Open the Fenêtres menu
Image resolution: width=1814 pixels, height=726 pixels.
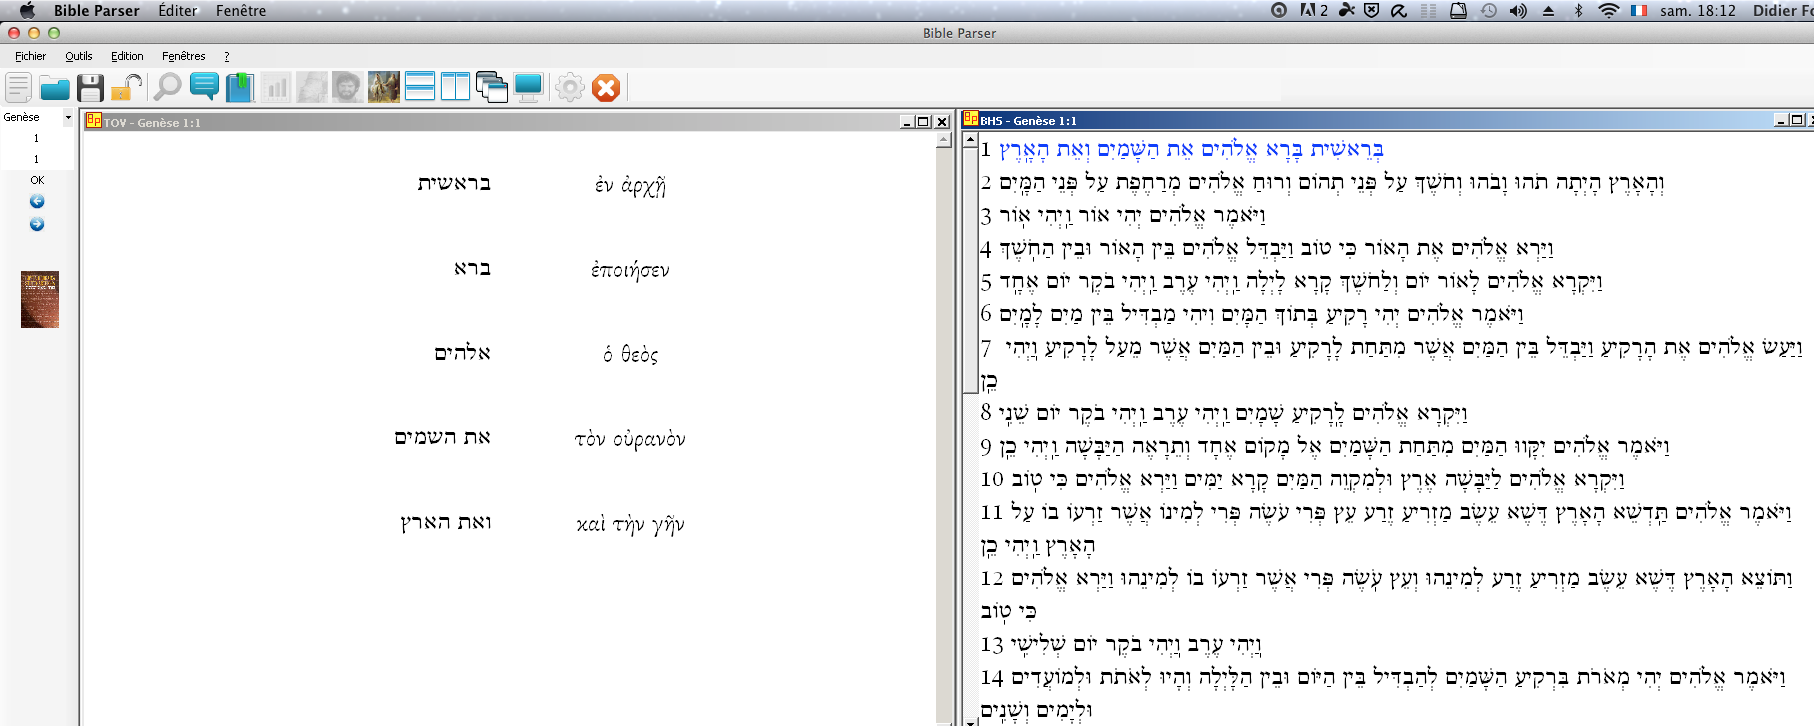pyautogui.click(x=184, y=56)
